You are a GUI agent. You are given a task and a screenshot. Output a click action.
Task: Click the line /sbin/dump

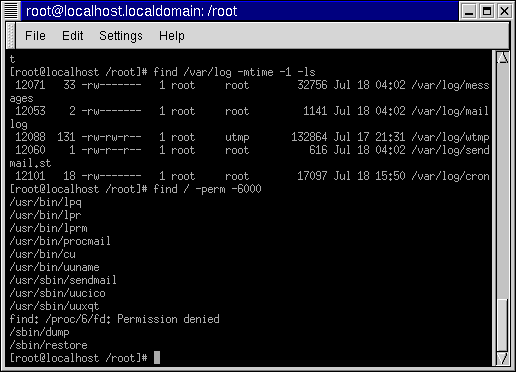click(x=39, y=332)
